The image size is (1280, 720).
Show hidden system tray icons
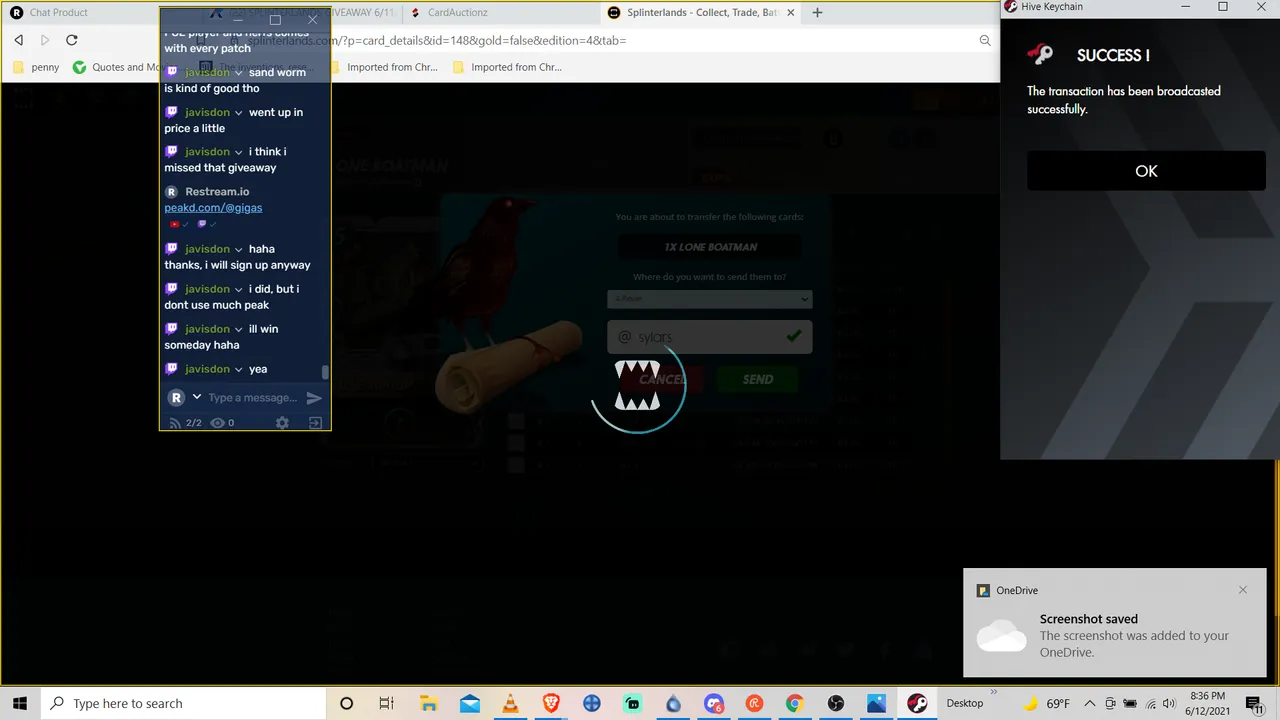[x=1092, y=704]
